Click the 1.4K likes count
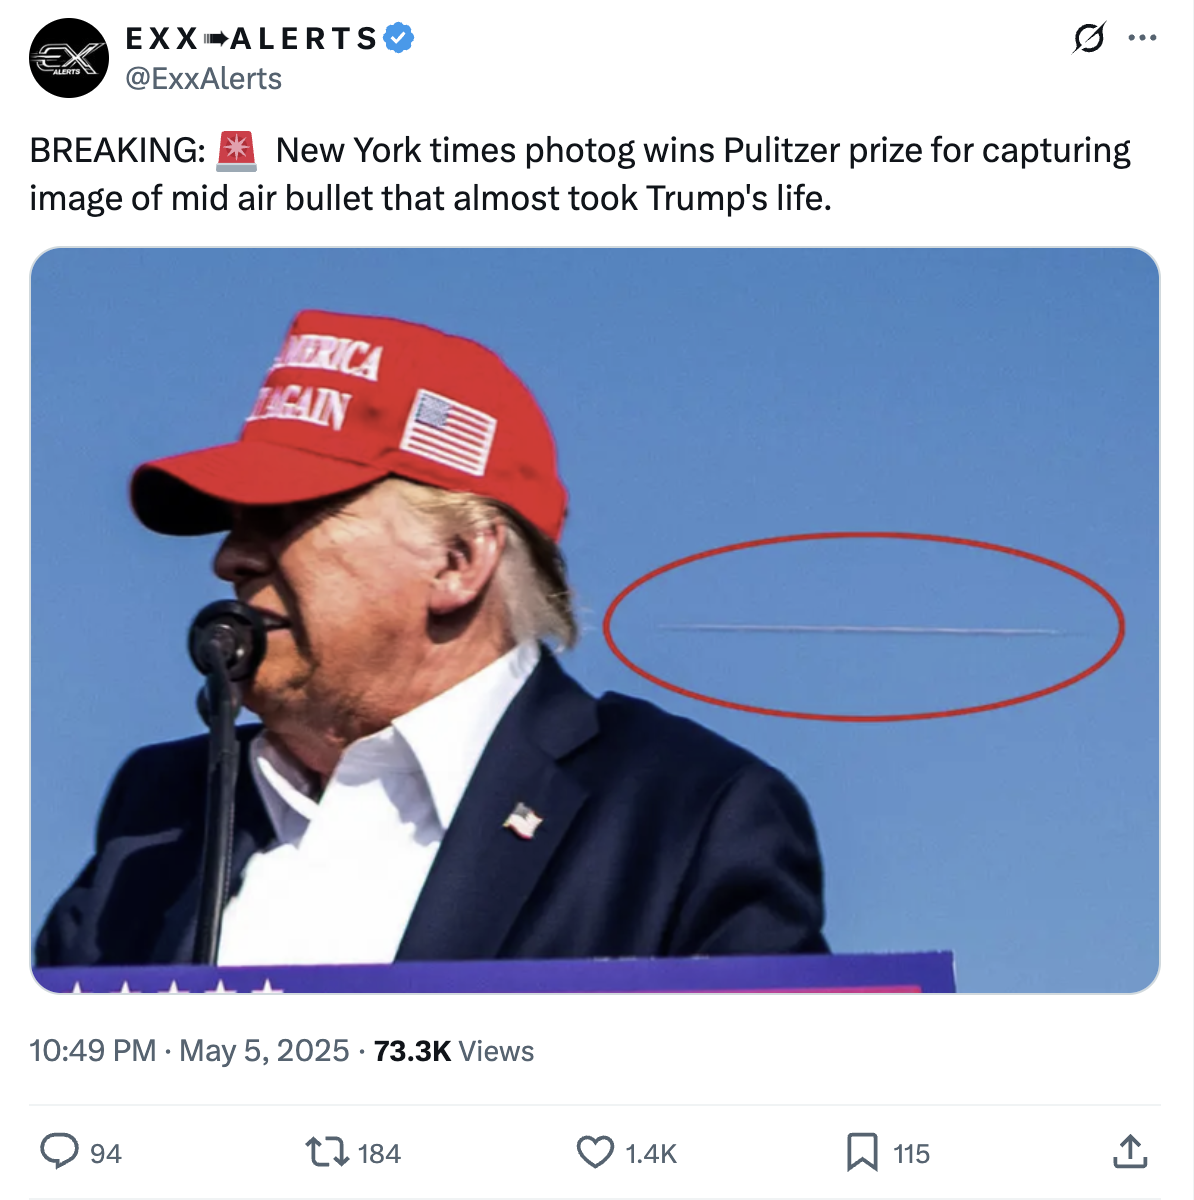 coord(651,1154)
